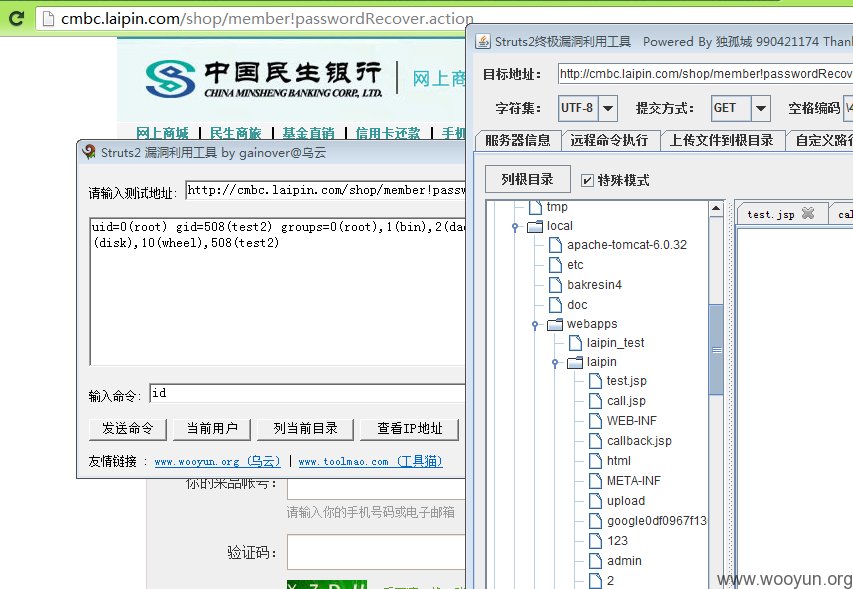The height and width of the screenshot is (589, 853).
Task: Click the page icon in address bar
Action: 48,18
